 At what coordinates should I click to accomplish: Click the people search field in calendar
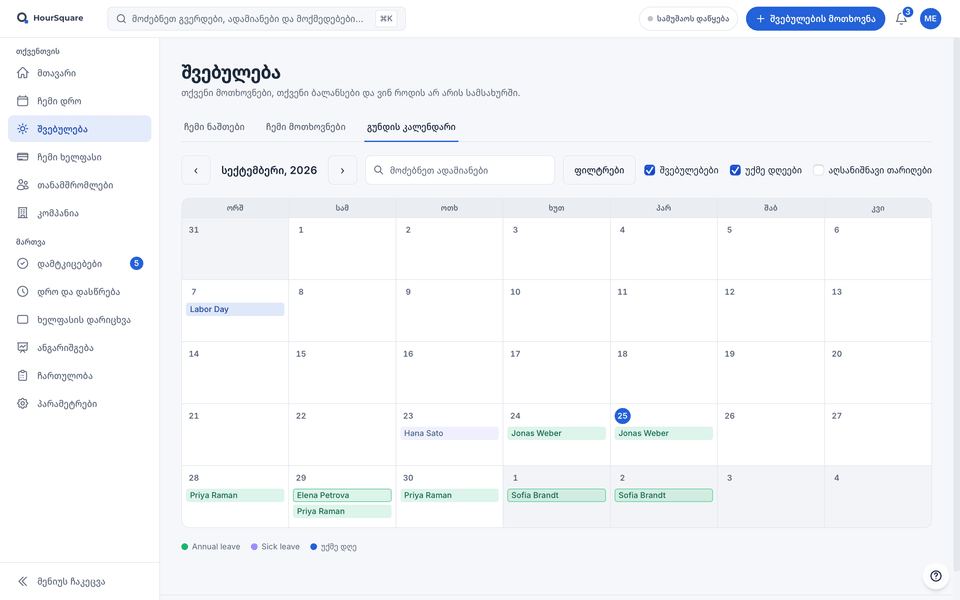click(460, 170)
